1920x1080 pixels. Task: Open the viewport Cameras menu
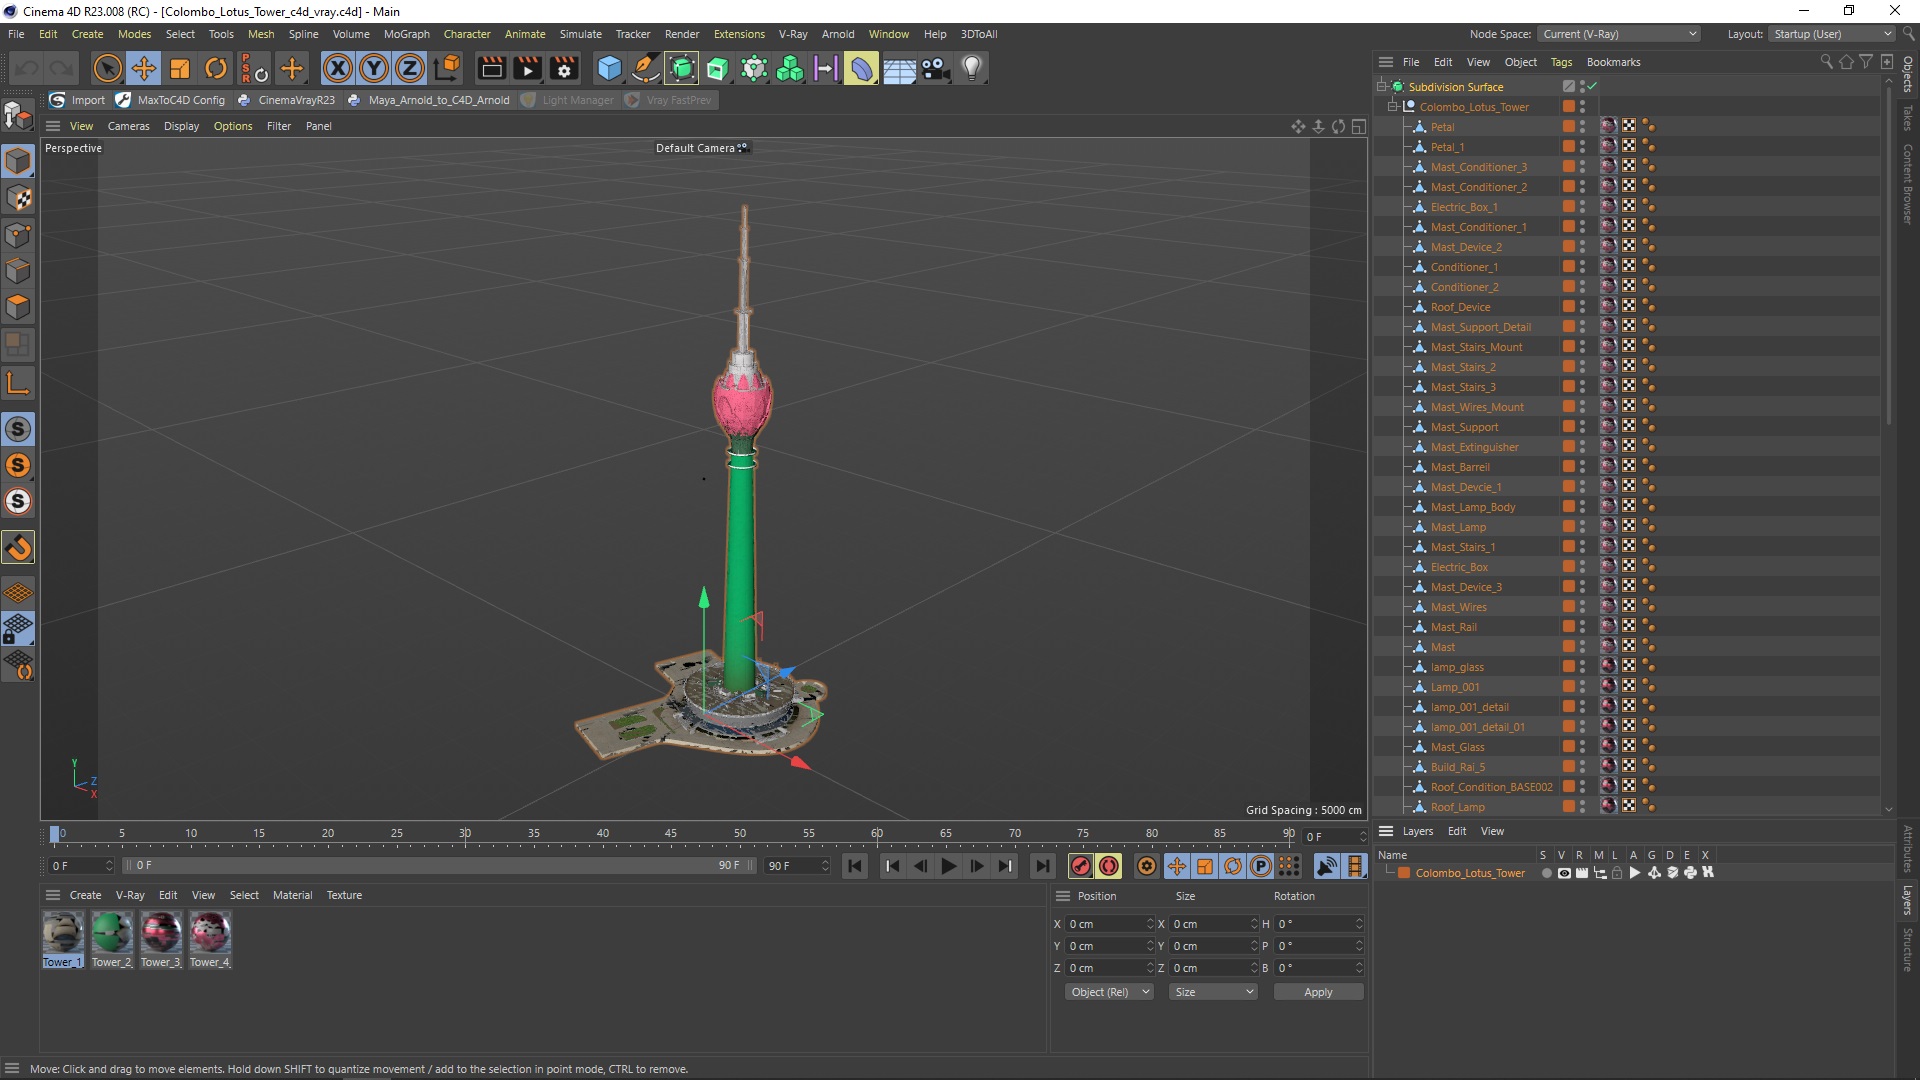(128, 126)
